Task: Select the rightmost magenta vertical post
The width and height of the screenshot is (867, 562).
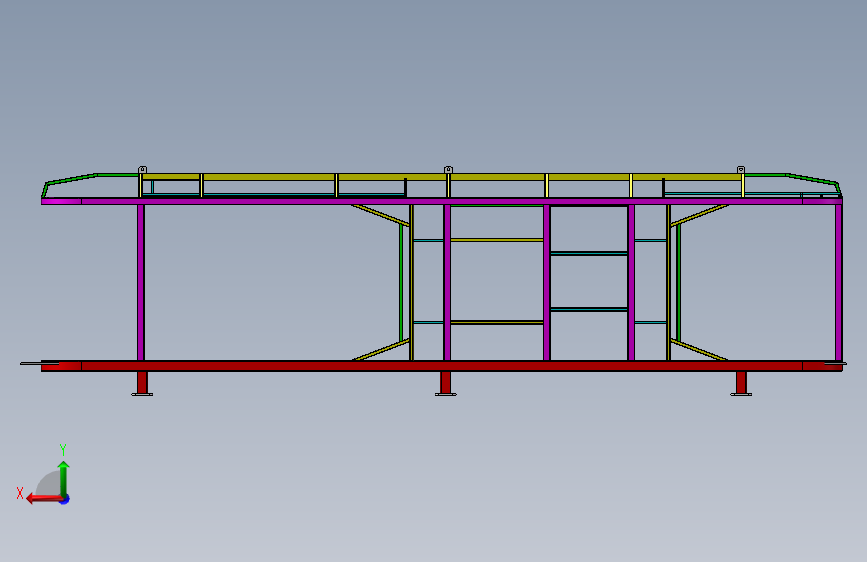Action: (839, 283)
